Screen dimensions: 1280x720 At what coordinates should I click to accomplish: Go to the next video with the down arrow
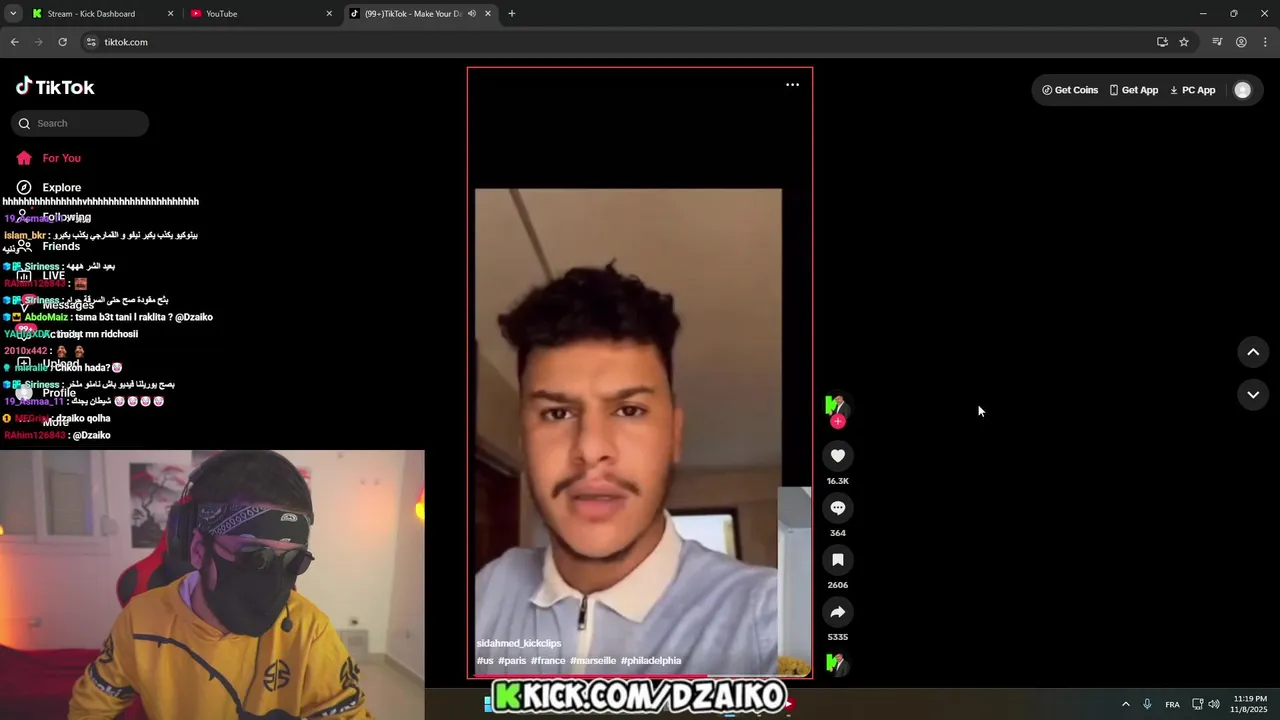(x=1253, y=395)
